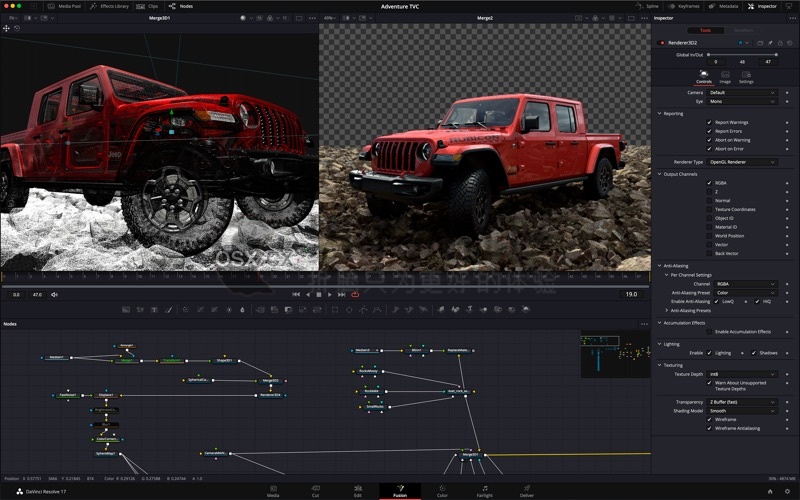Open the Eye dropdown set to Mono

point(742,102)
